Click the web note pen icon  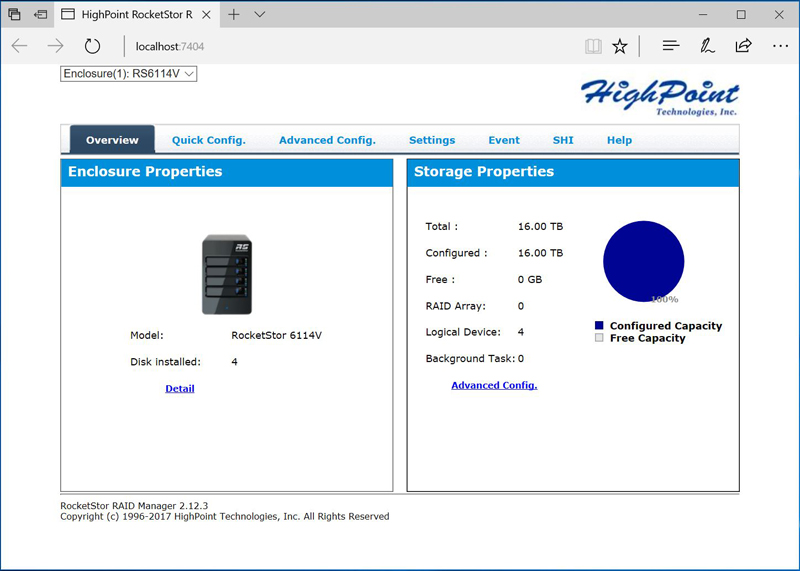pyautogui.click(x=707, y=46)
